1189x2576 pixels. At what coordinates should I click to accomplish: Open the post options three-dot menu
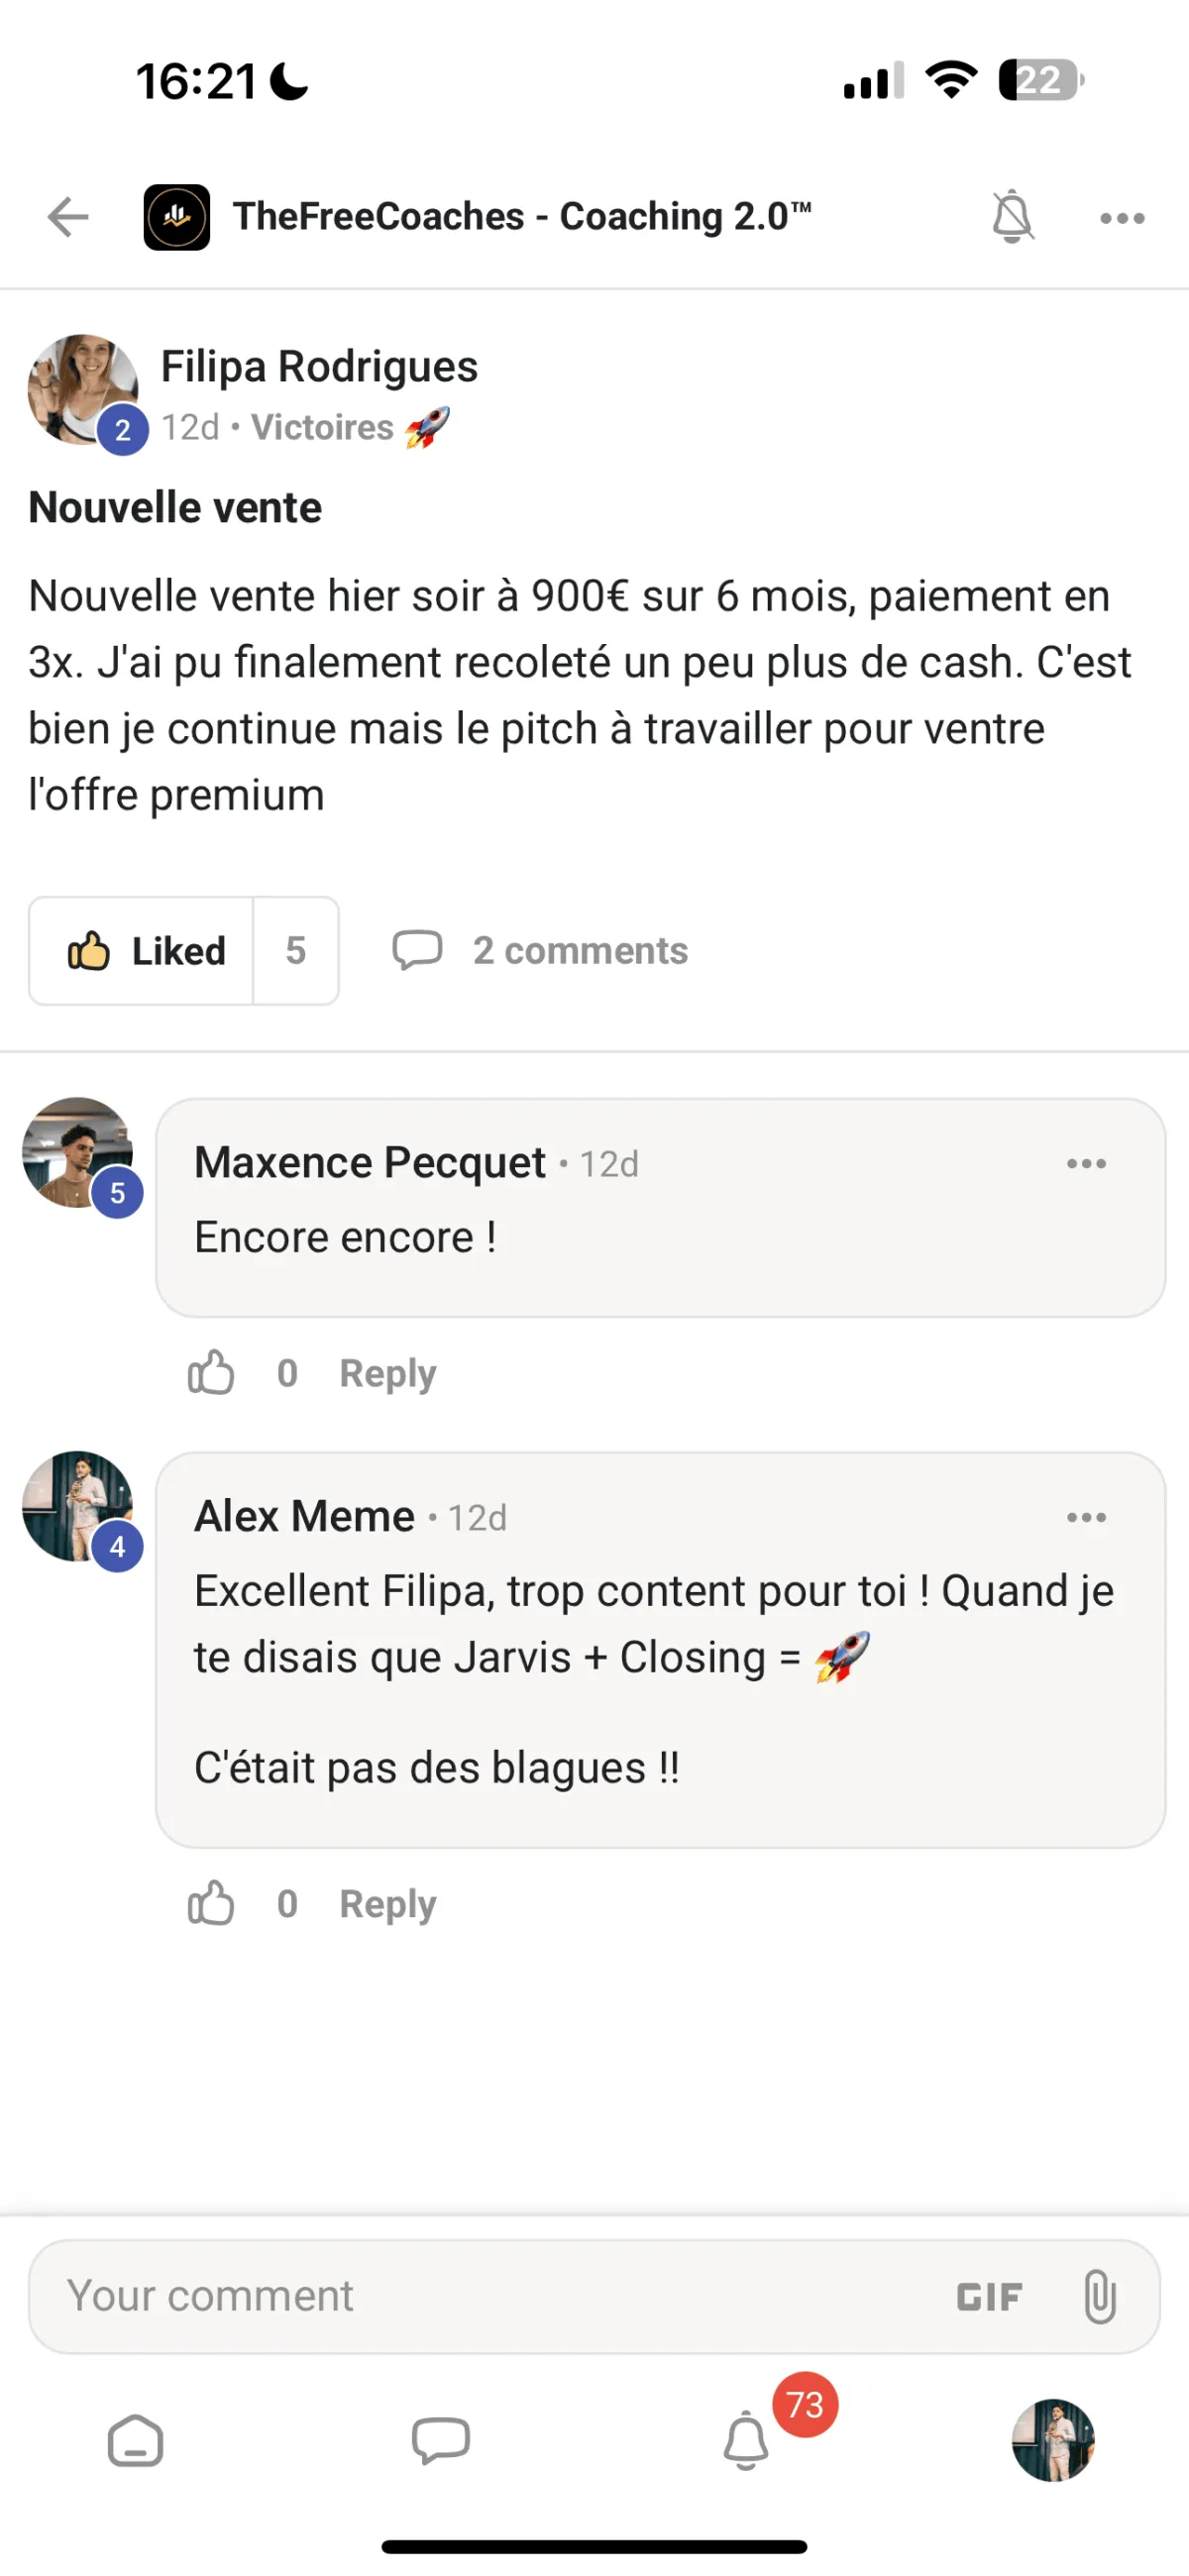click(x=1122, y=218)
